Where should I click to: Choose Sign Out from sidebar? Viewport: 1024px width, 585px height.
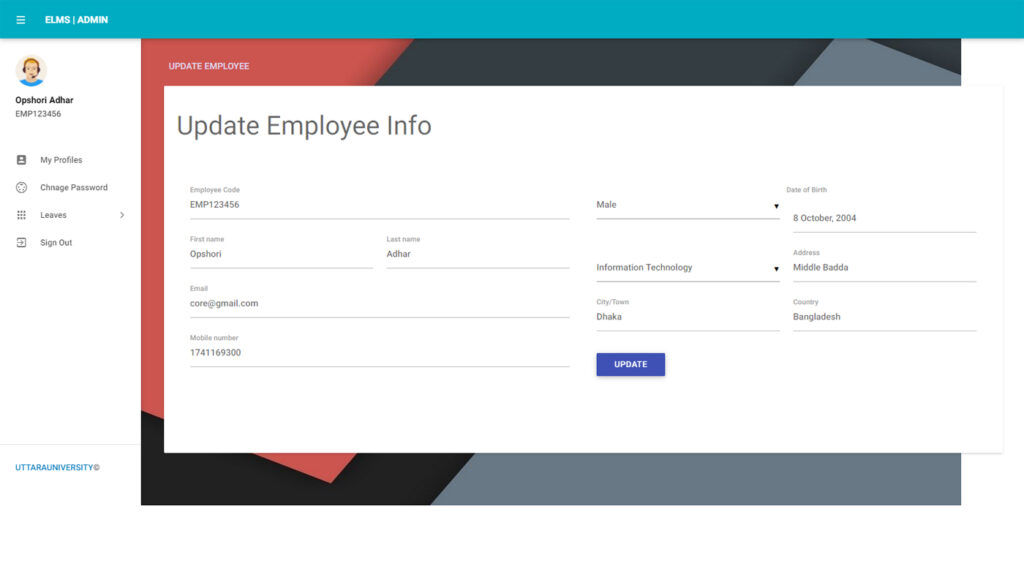coord(56,243)
